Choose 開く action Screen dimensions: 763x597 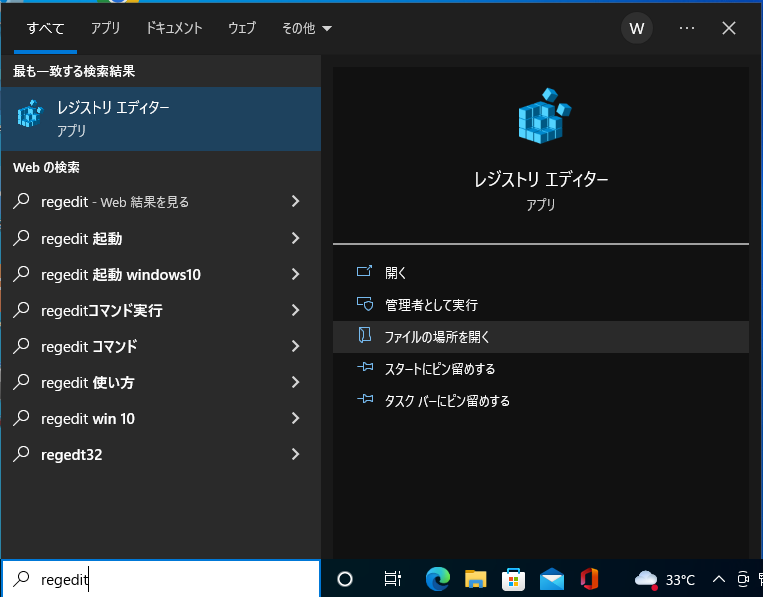tap(541, 272)
